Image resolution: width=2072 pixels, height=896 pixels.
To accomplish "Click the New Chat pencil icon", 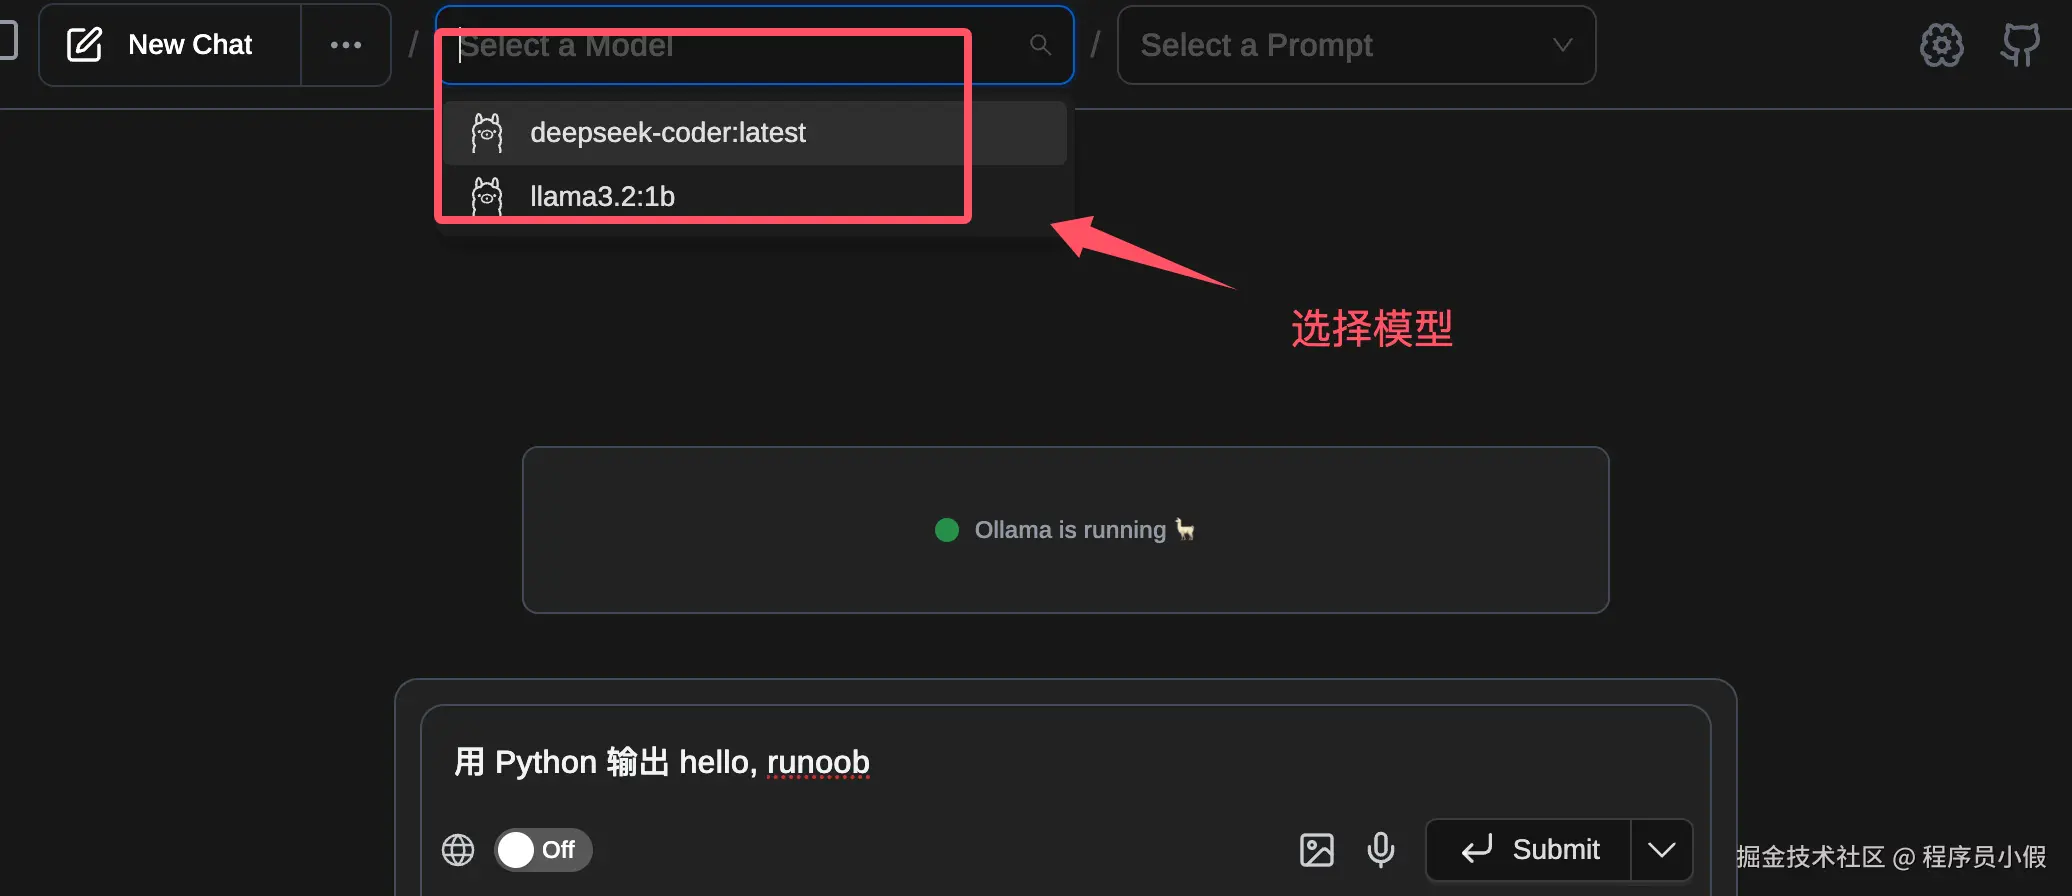I will [84, 45].
